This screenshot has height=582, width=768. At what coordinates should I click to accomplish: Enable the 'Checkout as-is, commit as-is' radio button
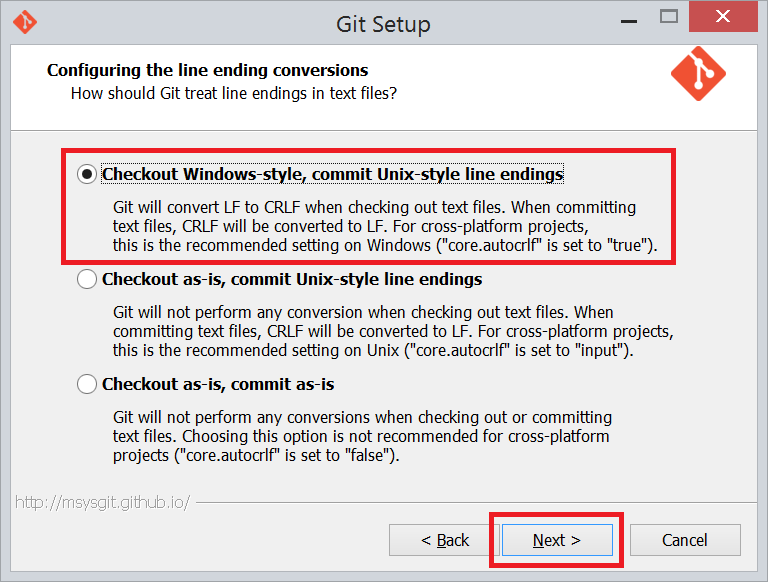87,384
